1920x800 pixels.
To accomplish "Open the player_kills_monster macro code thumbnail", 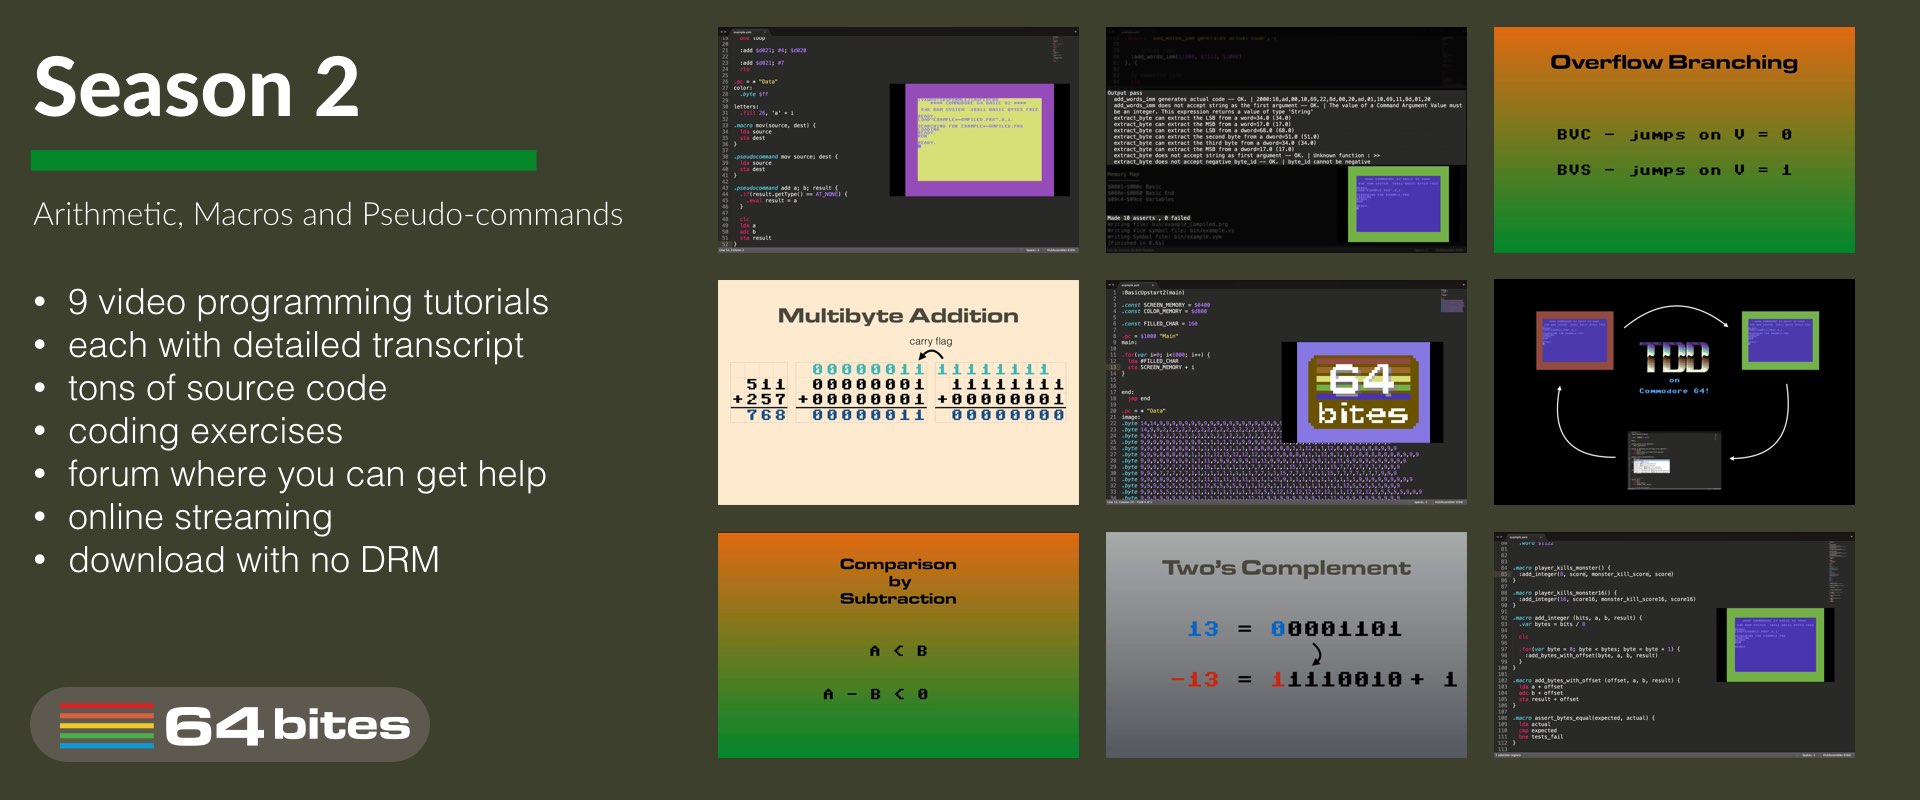I will 1673,645.
